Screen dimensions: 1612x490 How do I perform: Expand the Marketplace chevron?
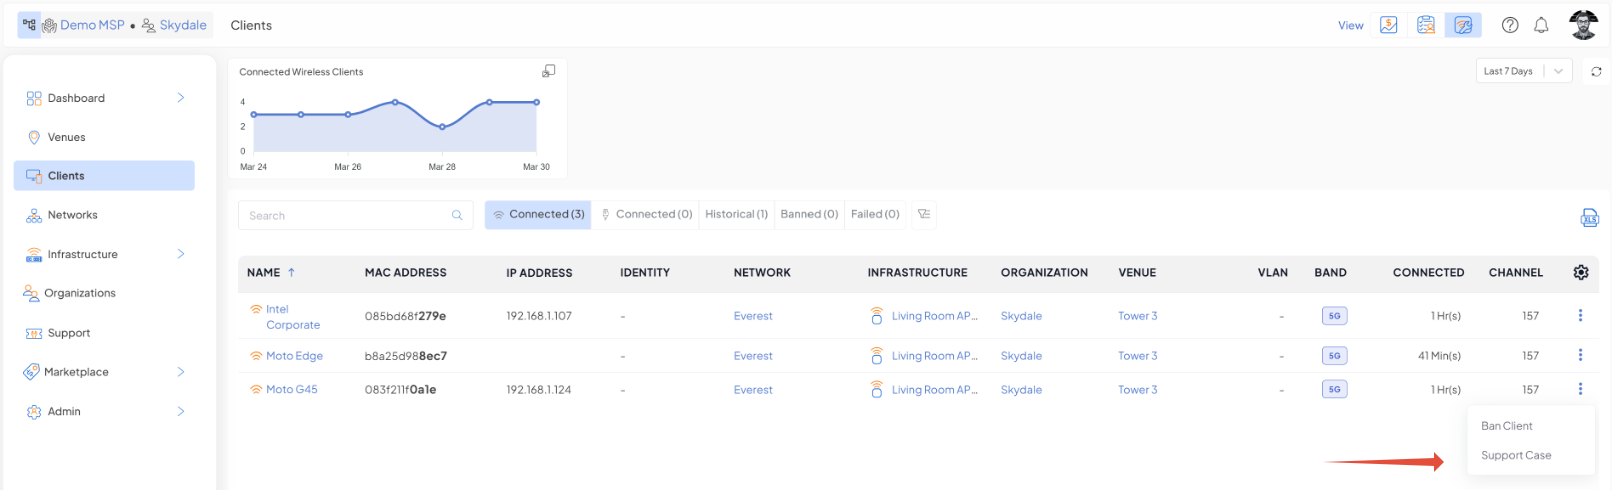(x=181, y=372)
